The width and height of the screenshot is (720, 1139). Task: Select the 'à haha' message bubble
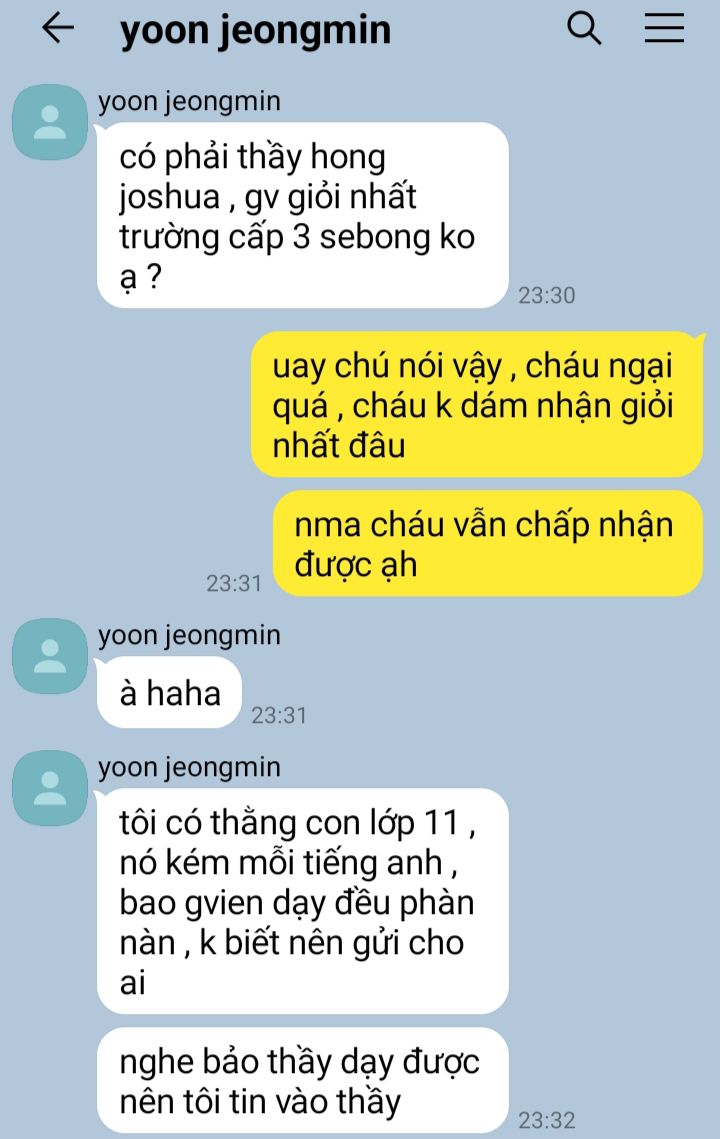tap(169, 692)
